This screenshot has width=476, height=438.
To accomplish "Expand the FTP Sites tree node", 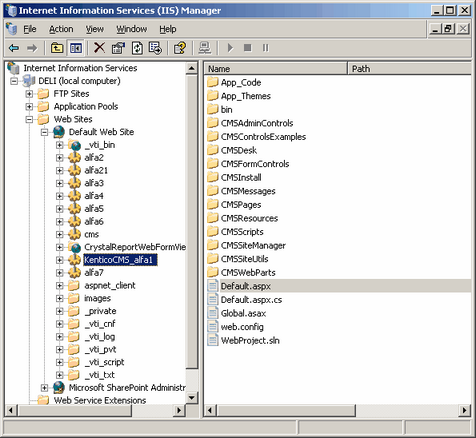I will point(29,94).
